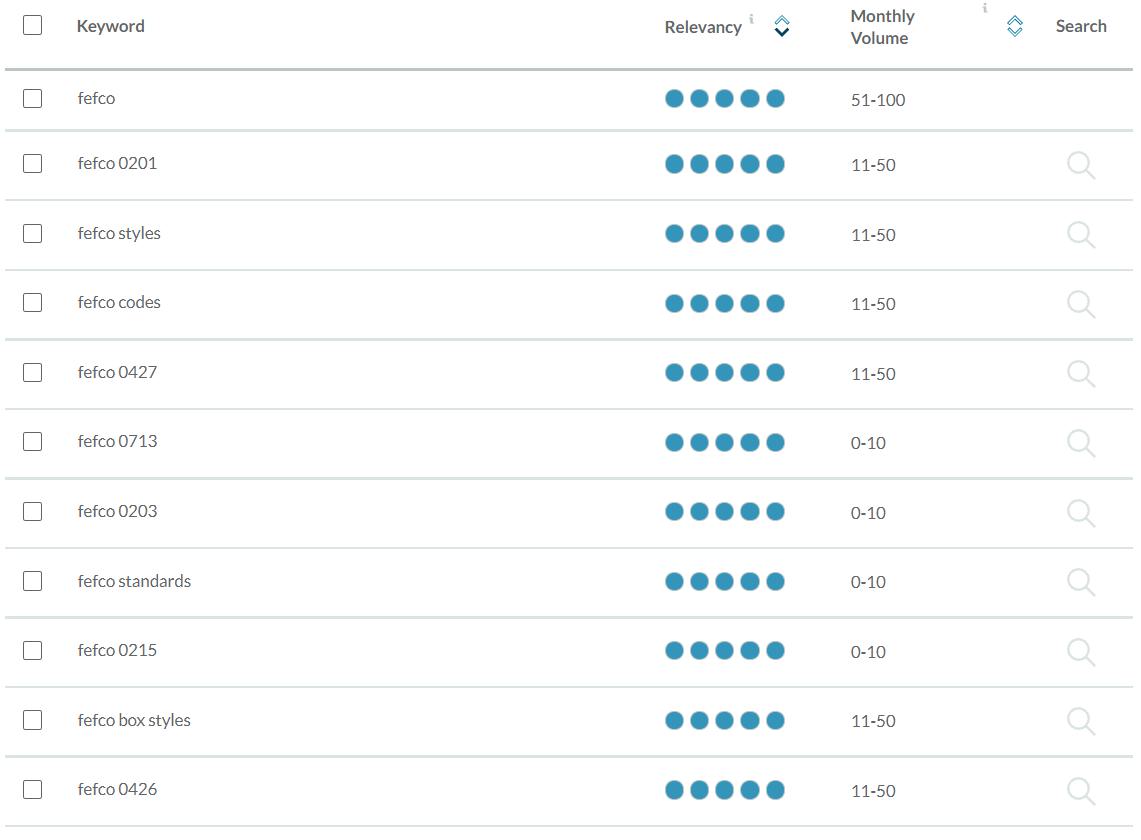This screenshot has width=1141, height=840.
Task: Click magnifier icon for fefco styles
Action: click(x=1080, y=234)
